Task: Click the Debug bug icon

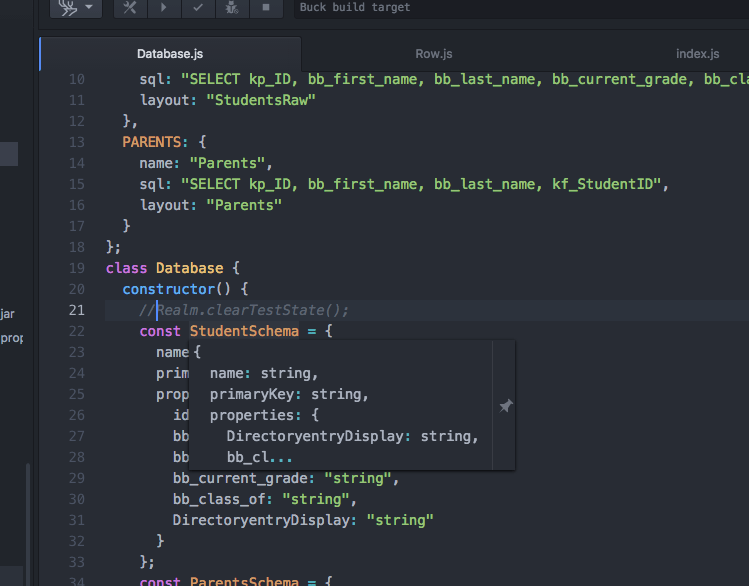Action: 231,8
